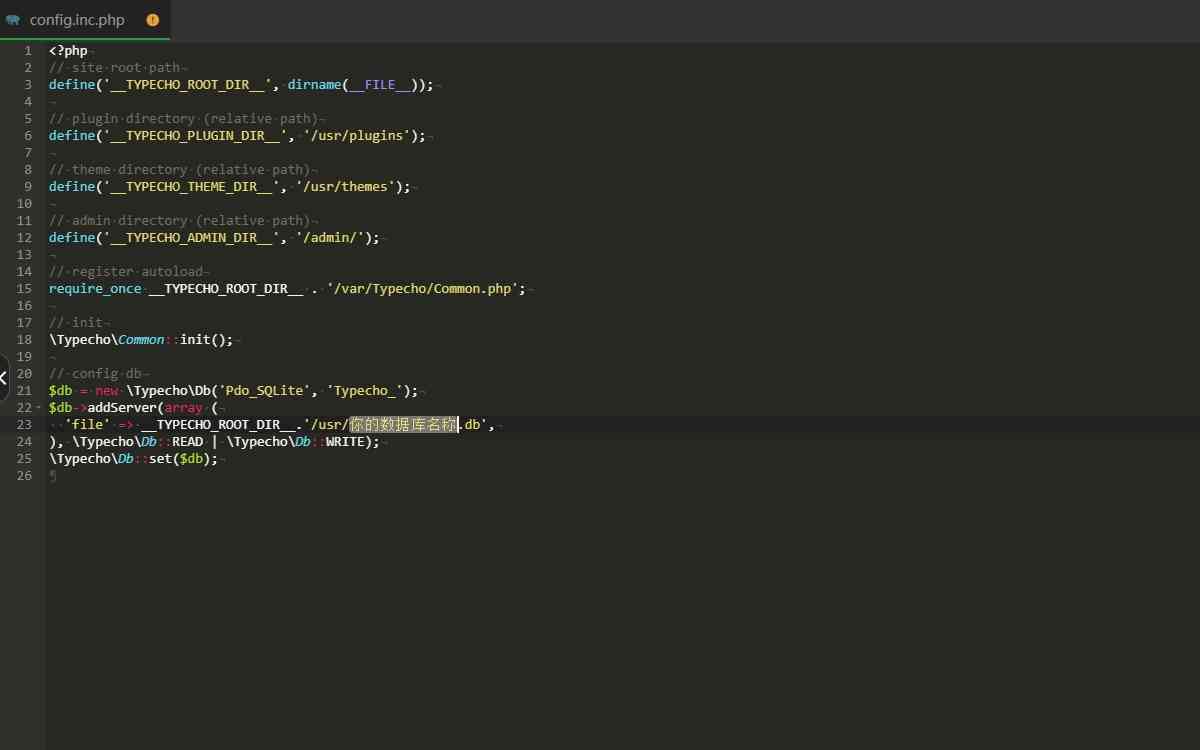1200x750 pixels.
Task: Click line number 23 in the gutter
Action: (x=25, y=425)
